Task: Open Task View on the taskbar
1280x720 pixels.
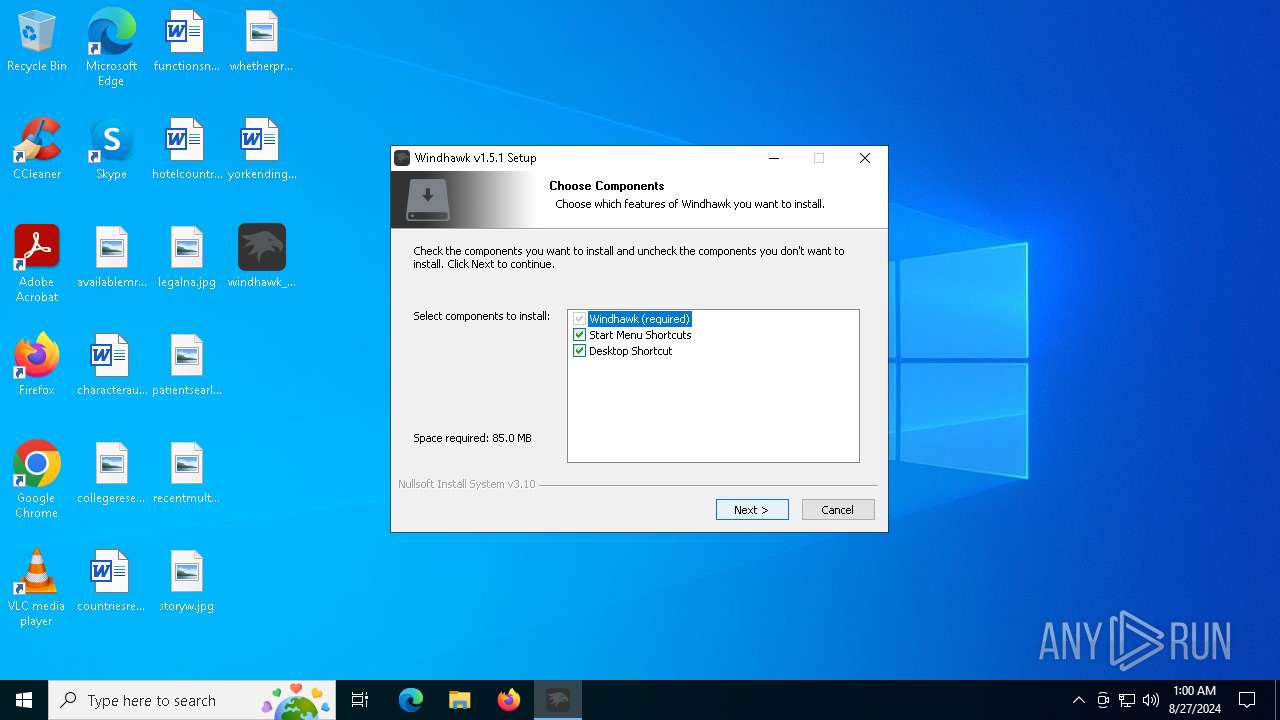Action: coord(360,700)
